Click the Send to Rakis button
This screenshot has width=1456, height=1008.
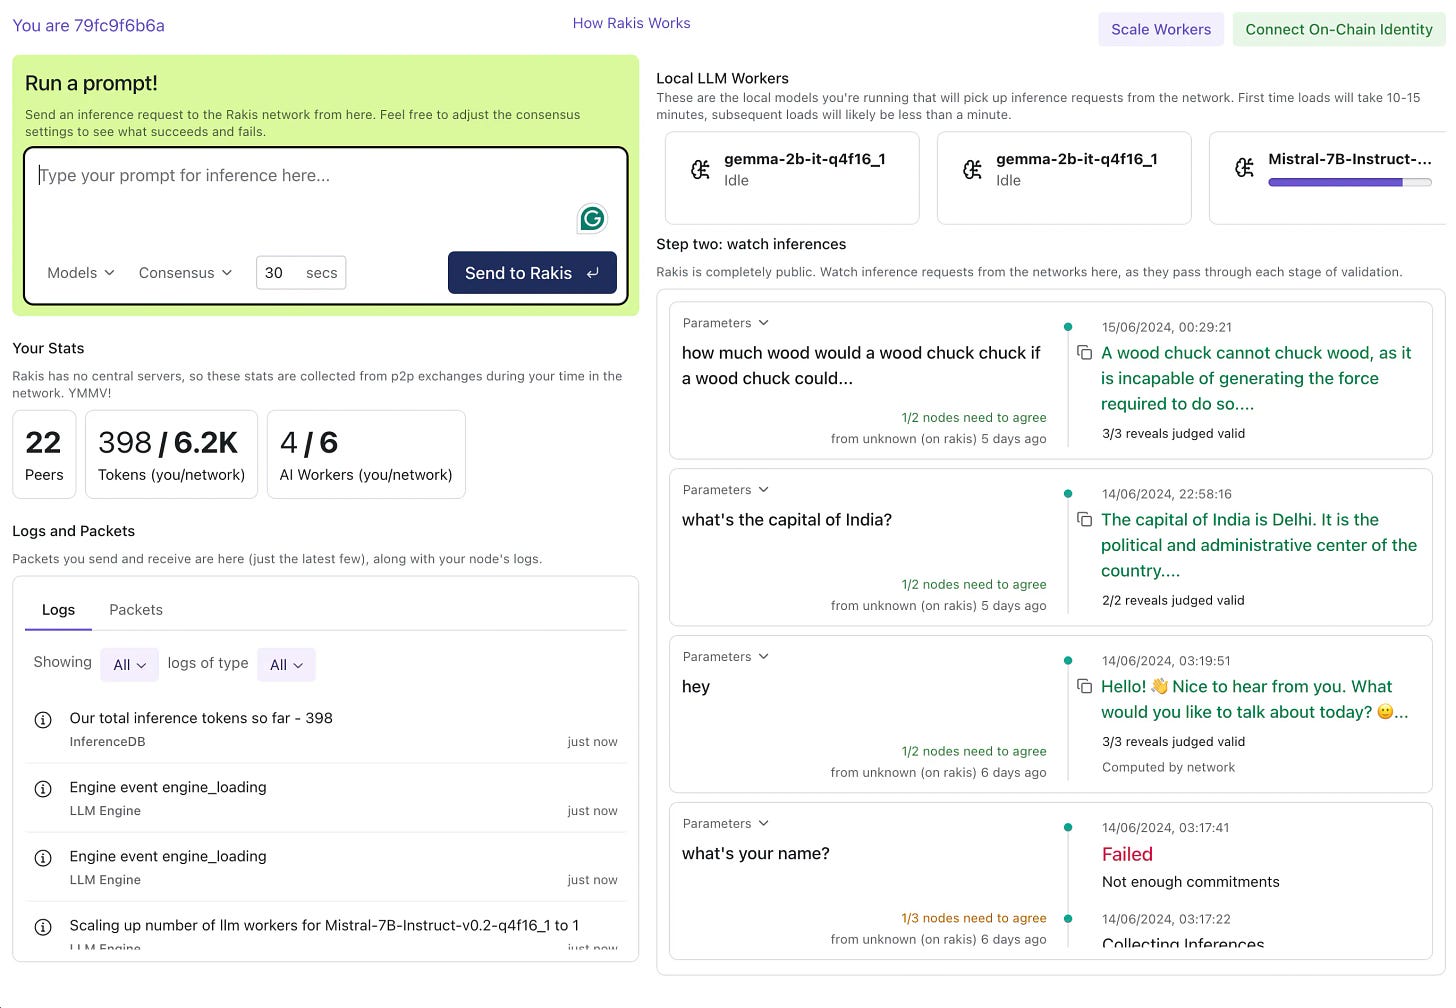point(532,273)
